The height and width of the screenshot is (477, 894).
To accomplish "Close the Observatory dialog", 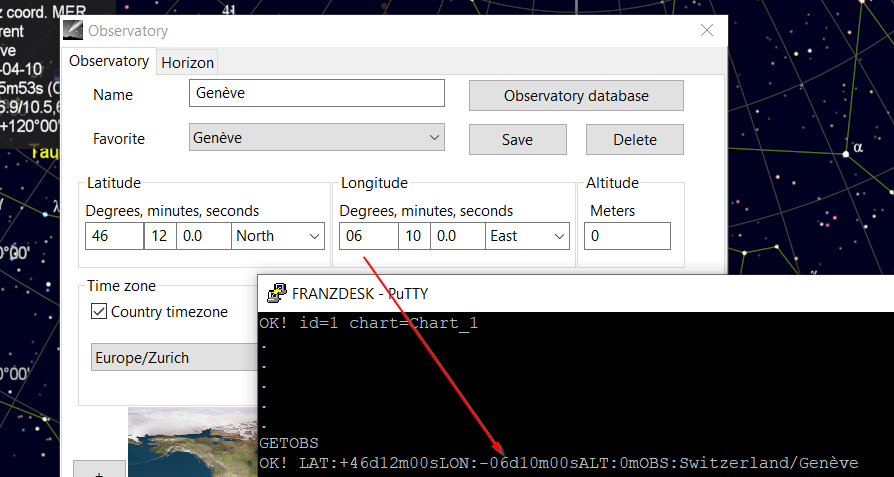I will 707,30.
